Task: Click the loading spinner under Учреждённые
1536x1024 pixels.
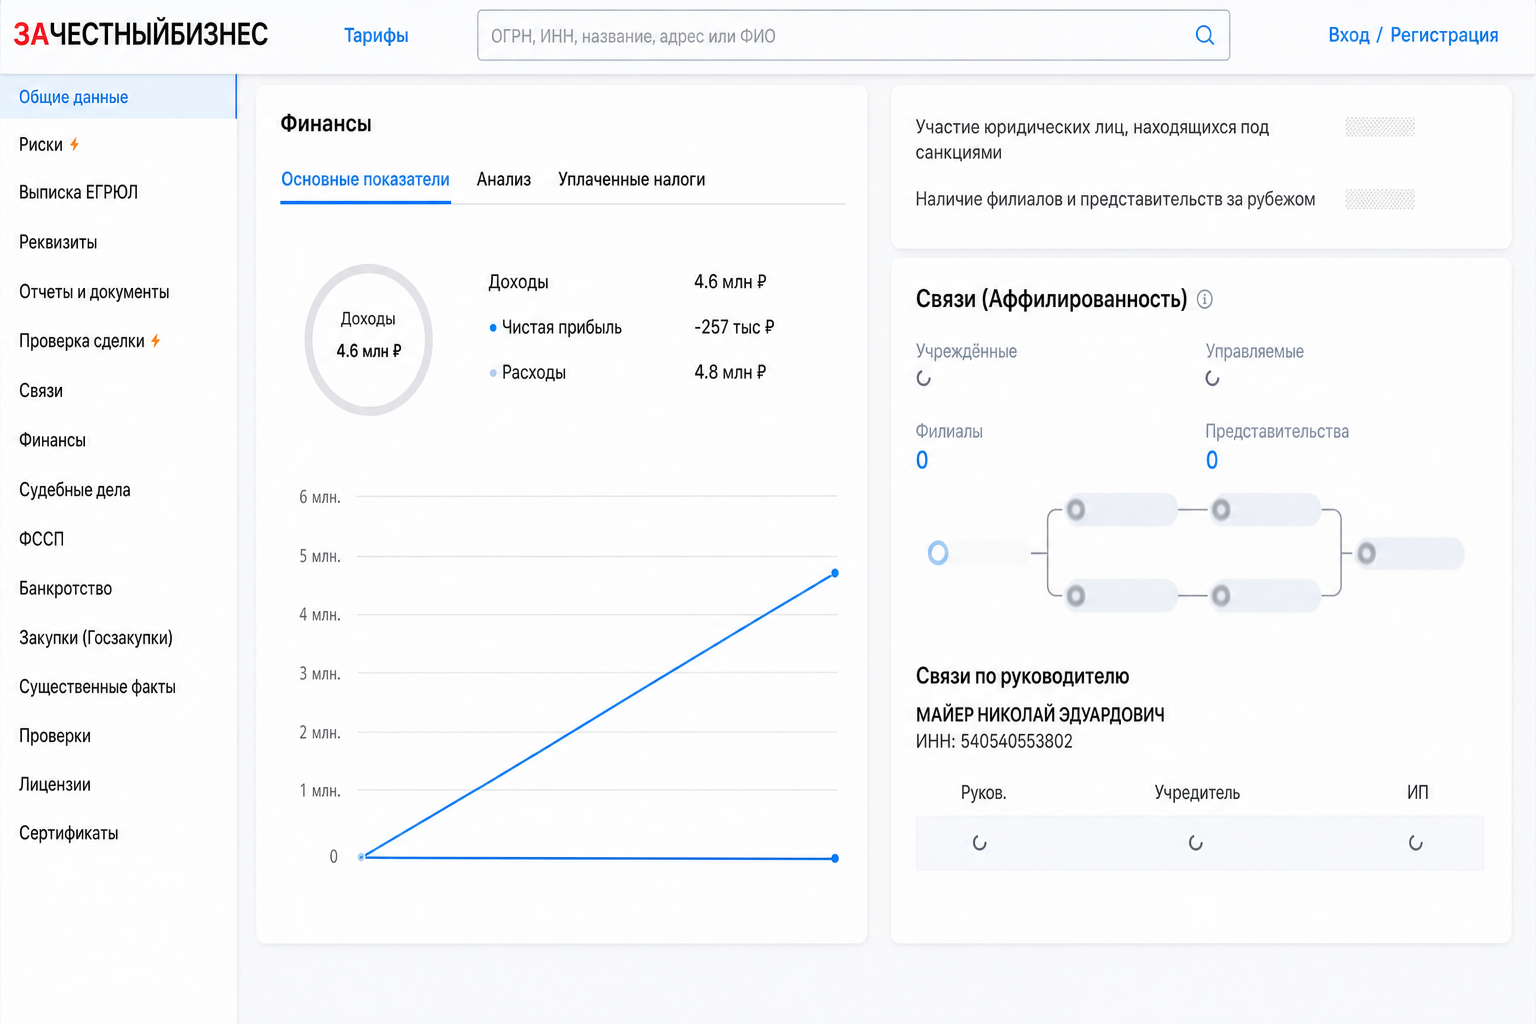Action: 923,378
